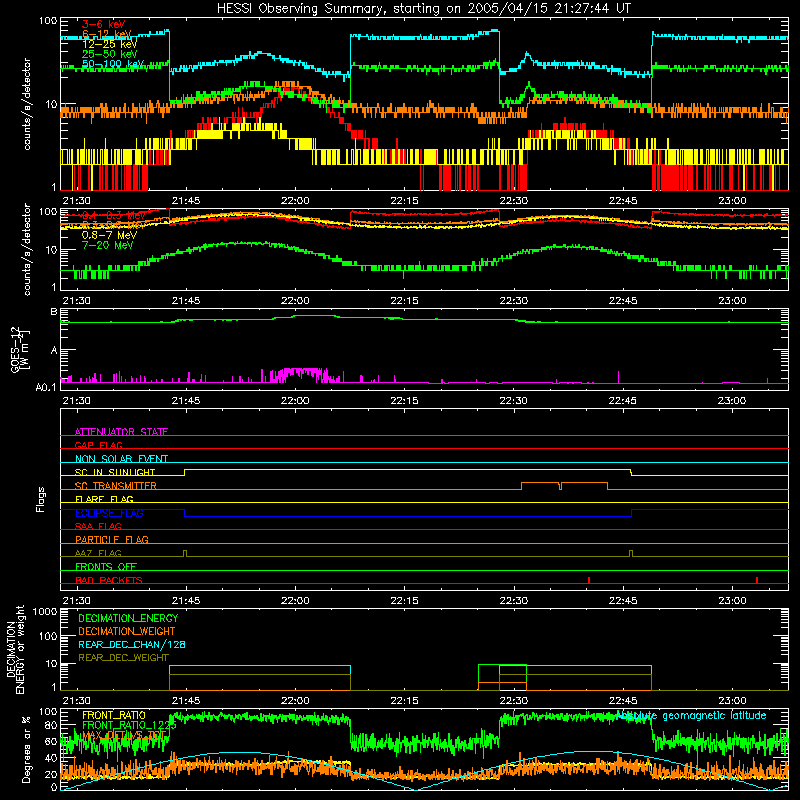Viewport: 800px width, 800px height.
Task: Select the NON_SOLAR_EVENT flag label
Action: click(x=121, y=459)
